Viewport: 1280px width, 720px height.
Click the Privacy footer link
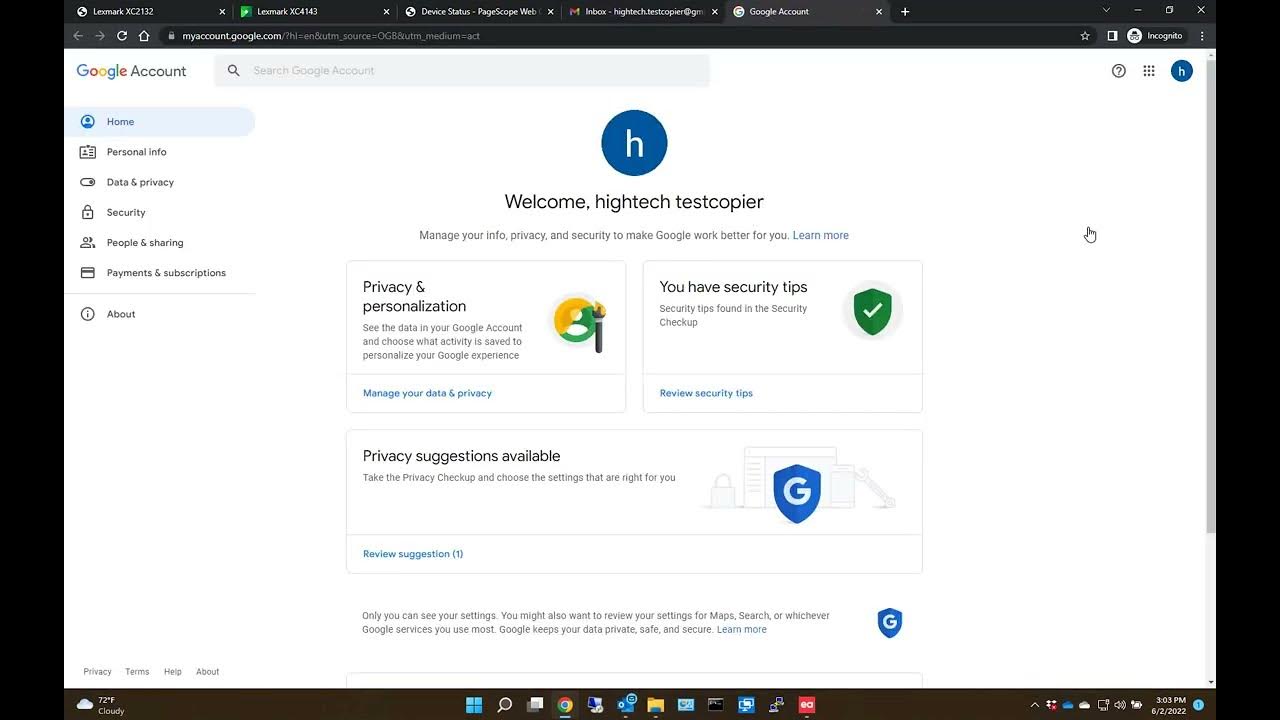pyautogui.click(x=97, y=672)
